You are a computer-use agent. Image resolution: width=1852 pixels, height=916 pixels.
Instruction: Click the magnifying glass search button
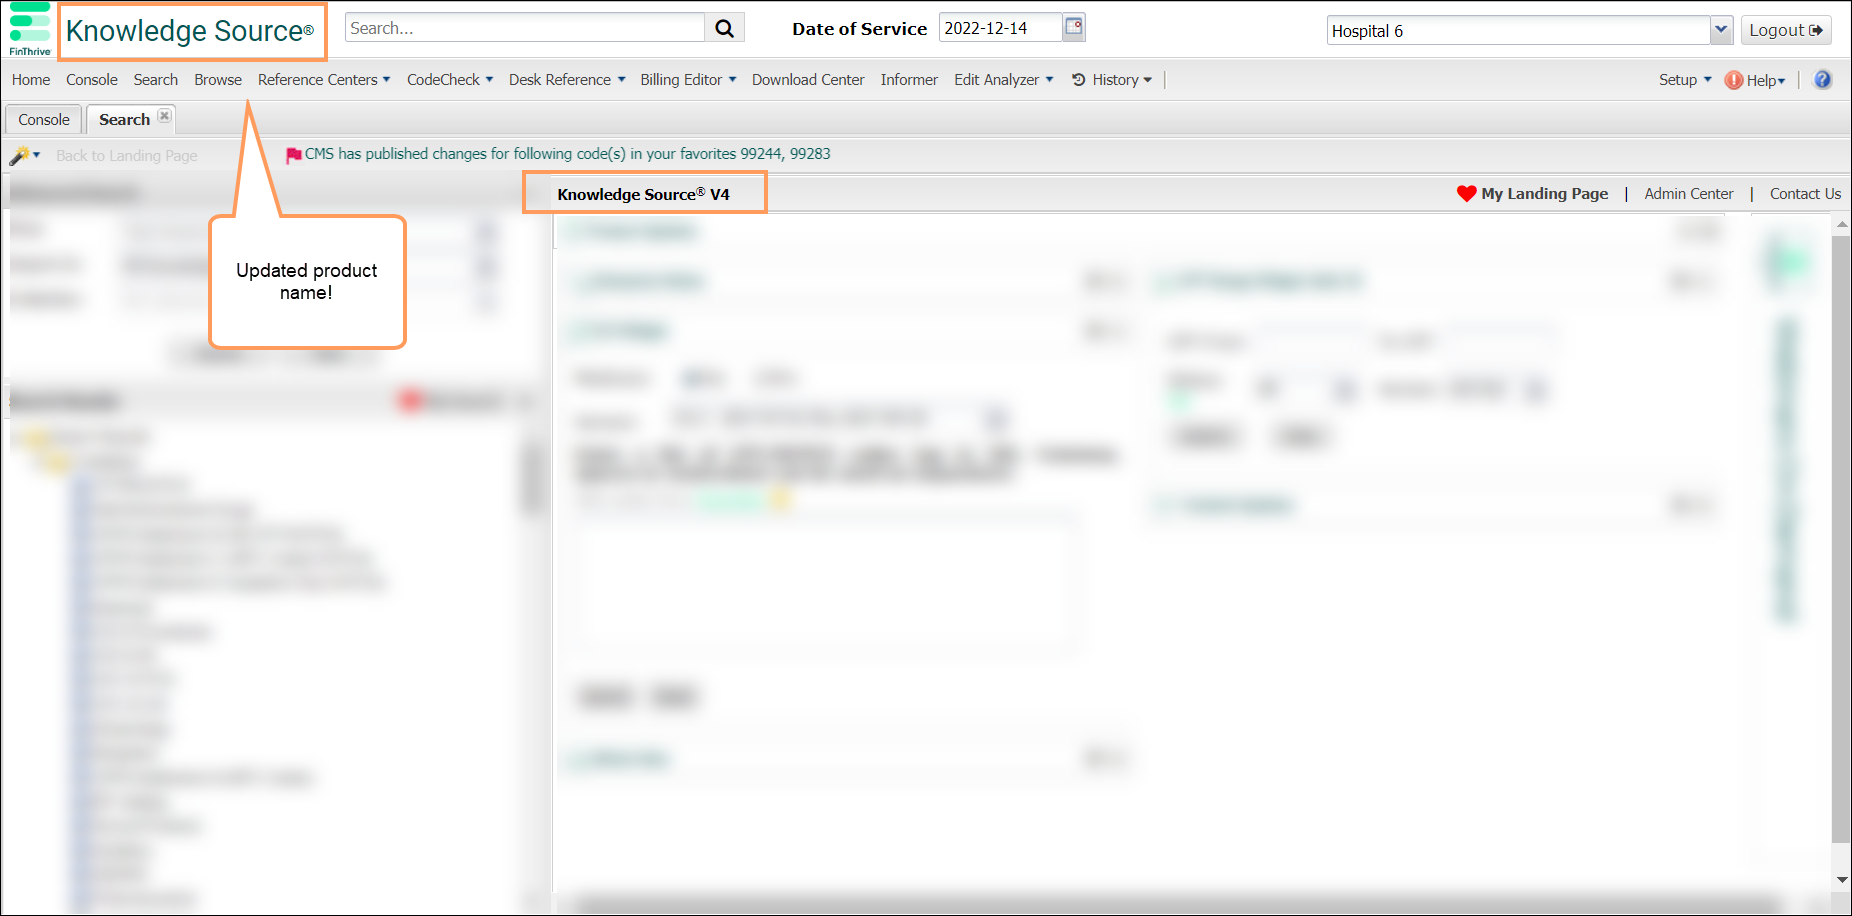coord(725,28)
